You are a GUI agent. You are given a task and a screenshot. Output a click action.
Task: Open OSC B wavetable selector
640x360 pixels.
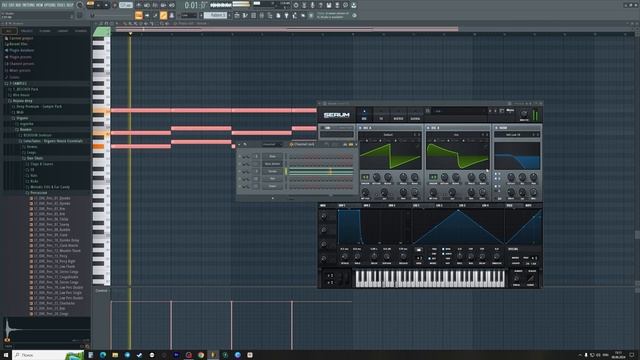coord(456,135)
